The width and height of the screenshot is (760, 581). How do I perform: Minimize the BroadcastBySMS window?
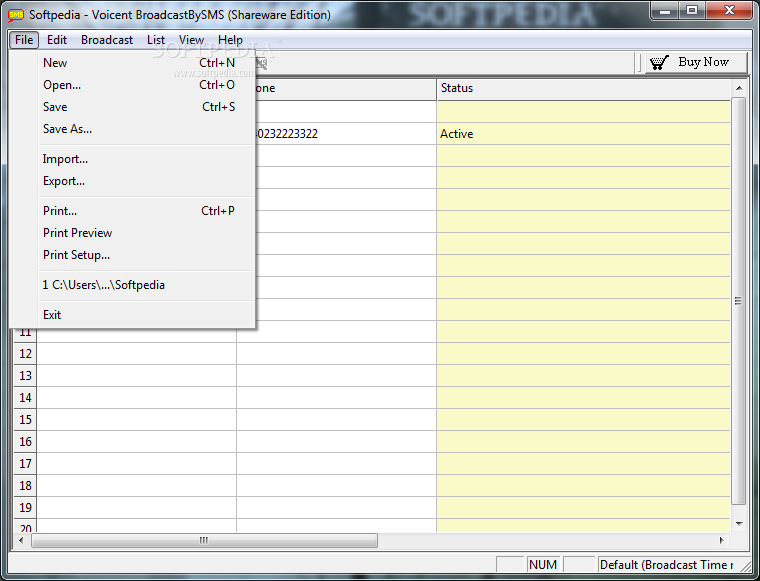click(665, 11)
